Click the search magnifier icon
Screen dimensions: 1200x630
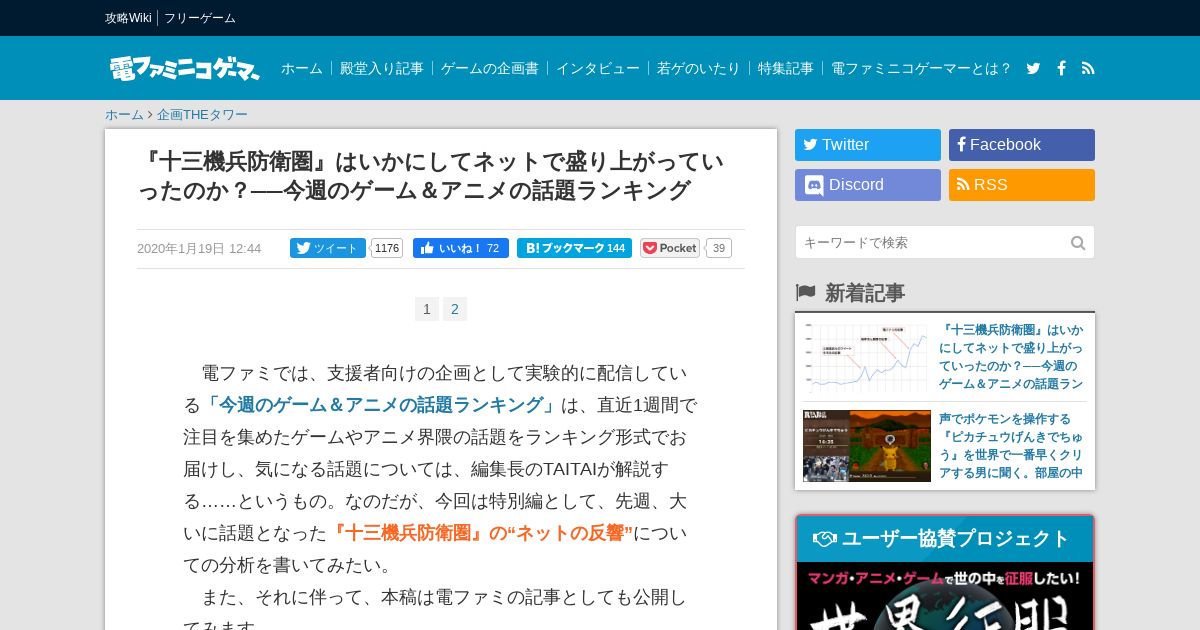coord(1078,243)
